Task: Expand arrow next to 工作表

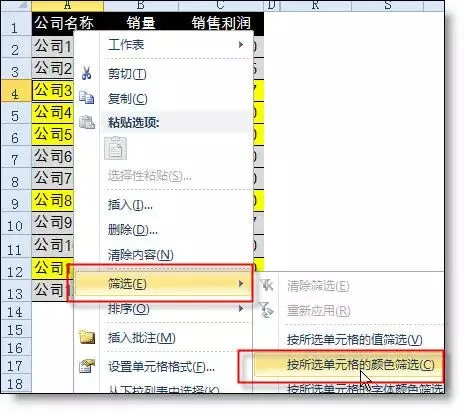Action: (241, 45)
